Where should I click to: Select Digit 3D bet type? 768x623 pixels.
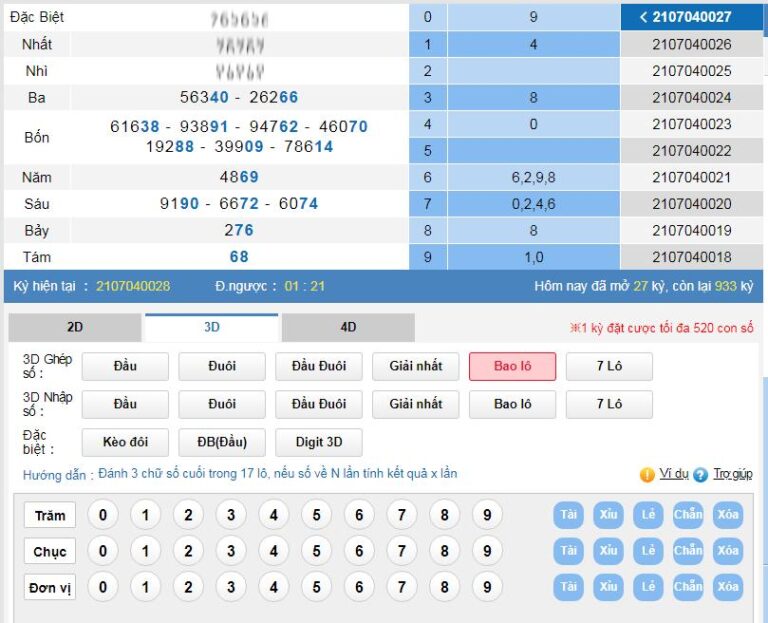coord(319,442)
